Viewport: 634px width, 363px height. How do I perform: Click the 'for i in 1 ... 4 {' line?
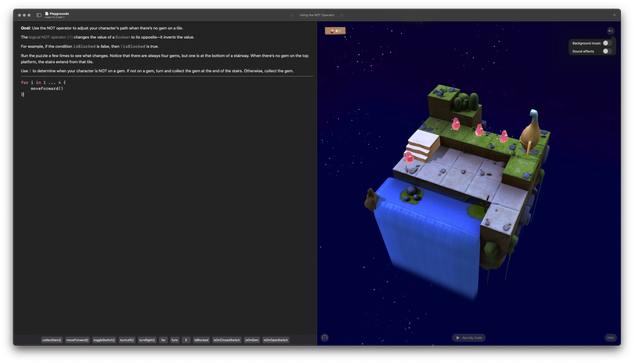[x=43, y=82]
